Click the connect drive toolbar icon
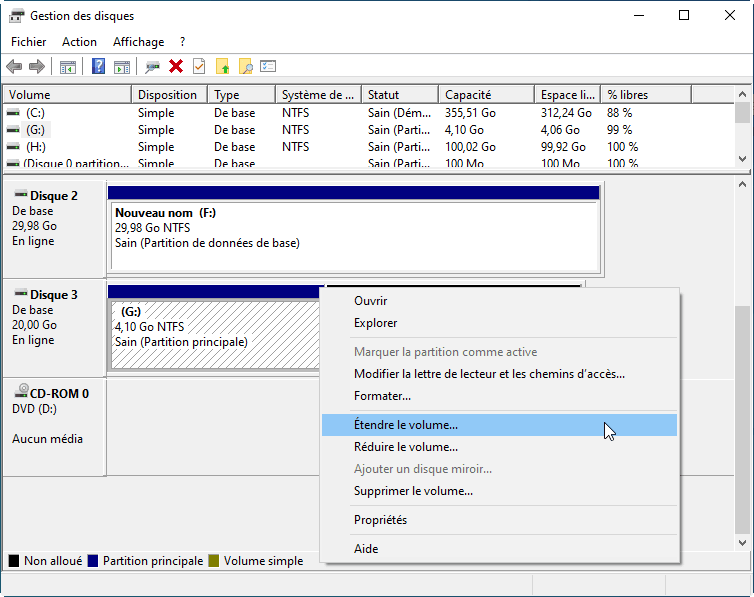The width and height of the screenshot is (754, 597). click(x=153, y=67)
